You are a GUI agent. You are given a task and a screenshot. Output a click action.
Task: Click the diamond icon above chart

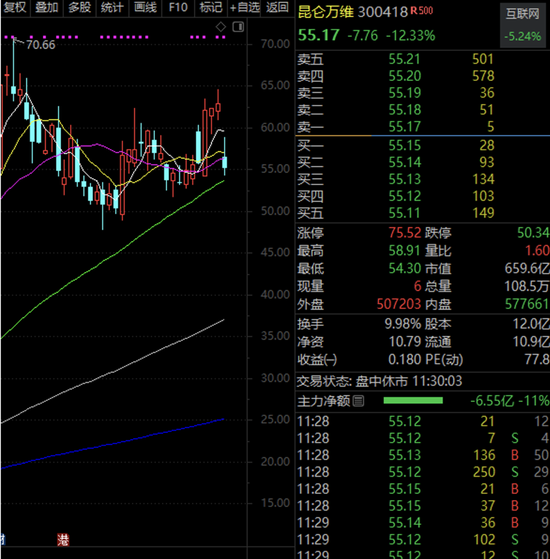coord(221,27)
